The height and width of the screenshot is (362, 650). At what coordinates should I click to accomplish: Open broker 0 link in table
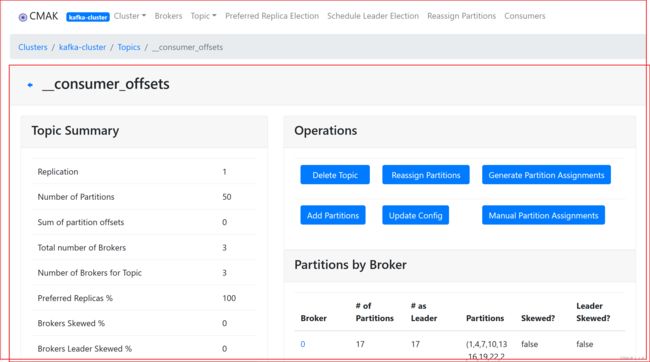click(303, 344)
